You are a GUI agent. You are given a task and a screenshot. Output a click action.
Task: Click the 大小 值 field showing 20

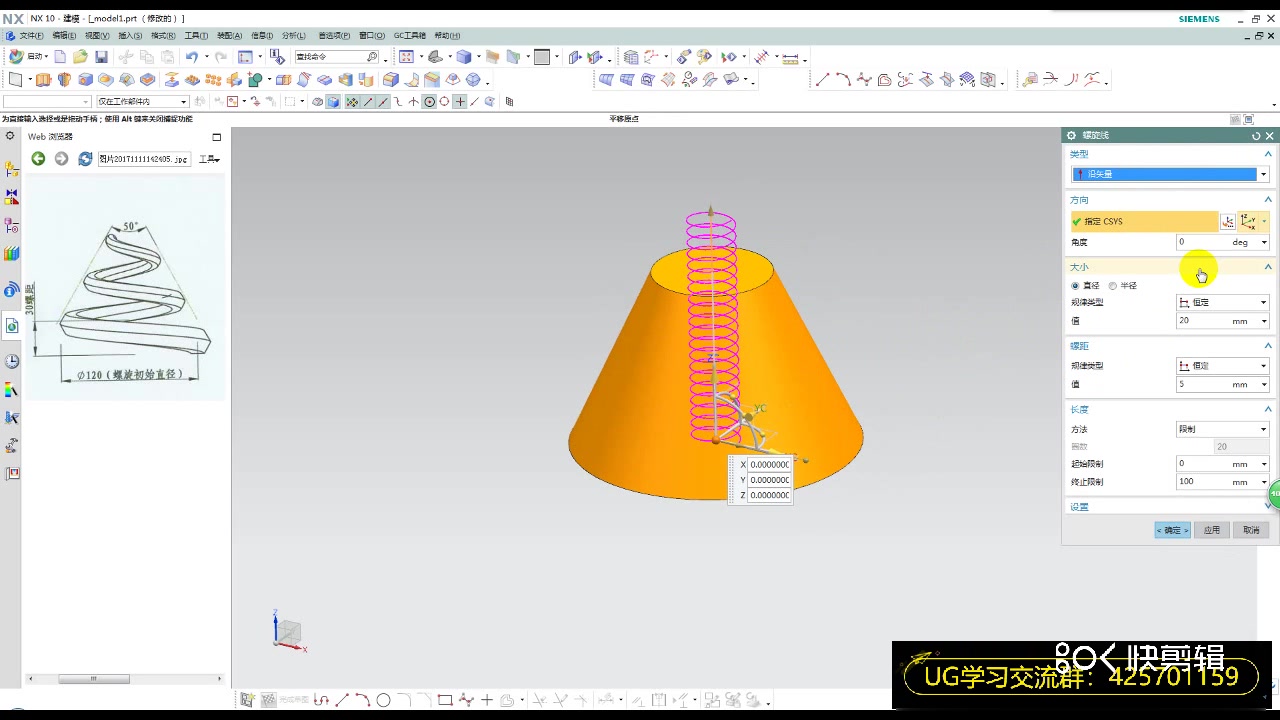(x=1203, y=321)
